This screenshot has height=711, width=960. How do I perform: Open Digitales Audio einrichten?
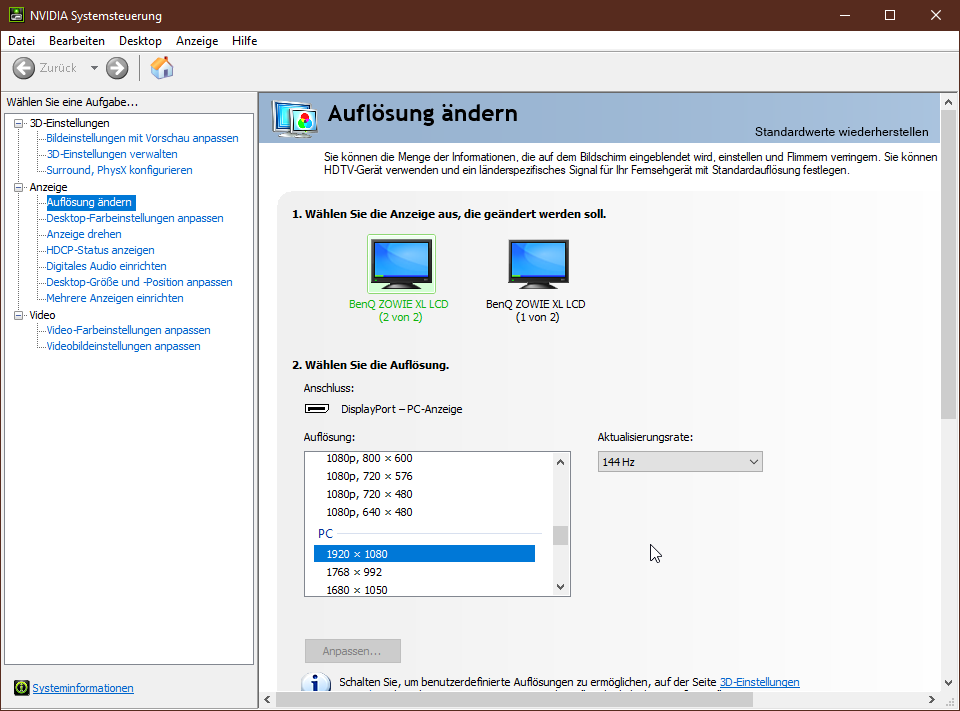(107, 266)
